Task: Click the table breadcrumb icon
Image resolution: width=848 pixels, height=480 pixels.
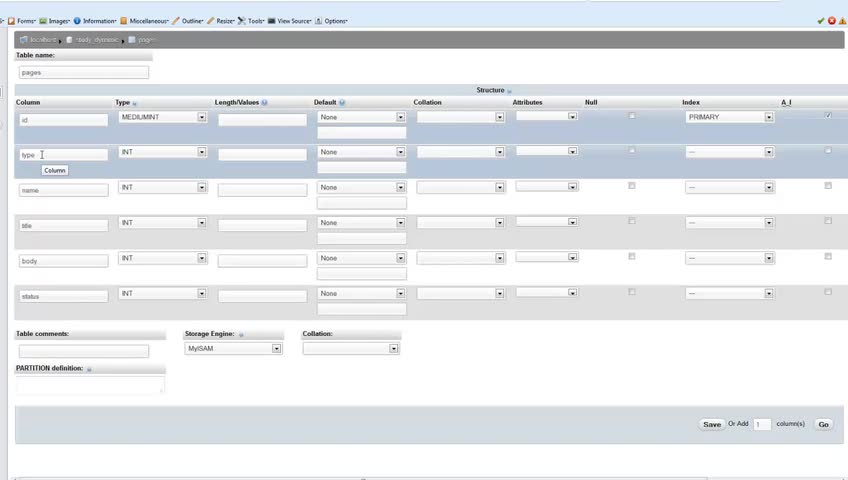Action: pos(131,39)
